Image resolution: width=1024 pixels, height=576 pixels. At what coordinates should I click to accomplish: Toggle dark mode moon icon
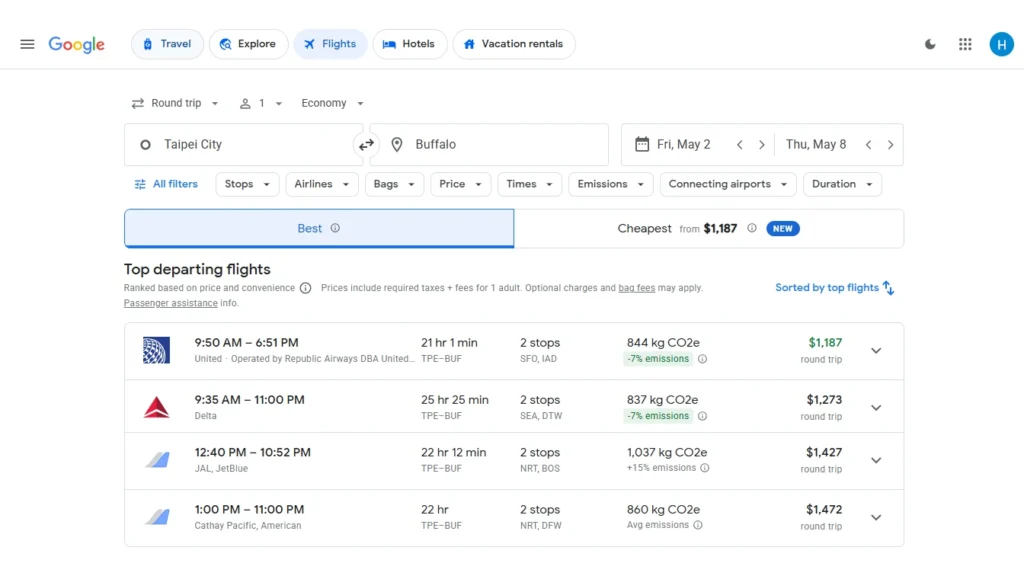click(930, 44)
